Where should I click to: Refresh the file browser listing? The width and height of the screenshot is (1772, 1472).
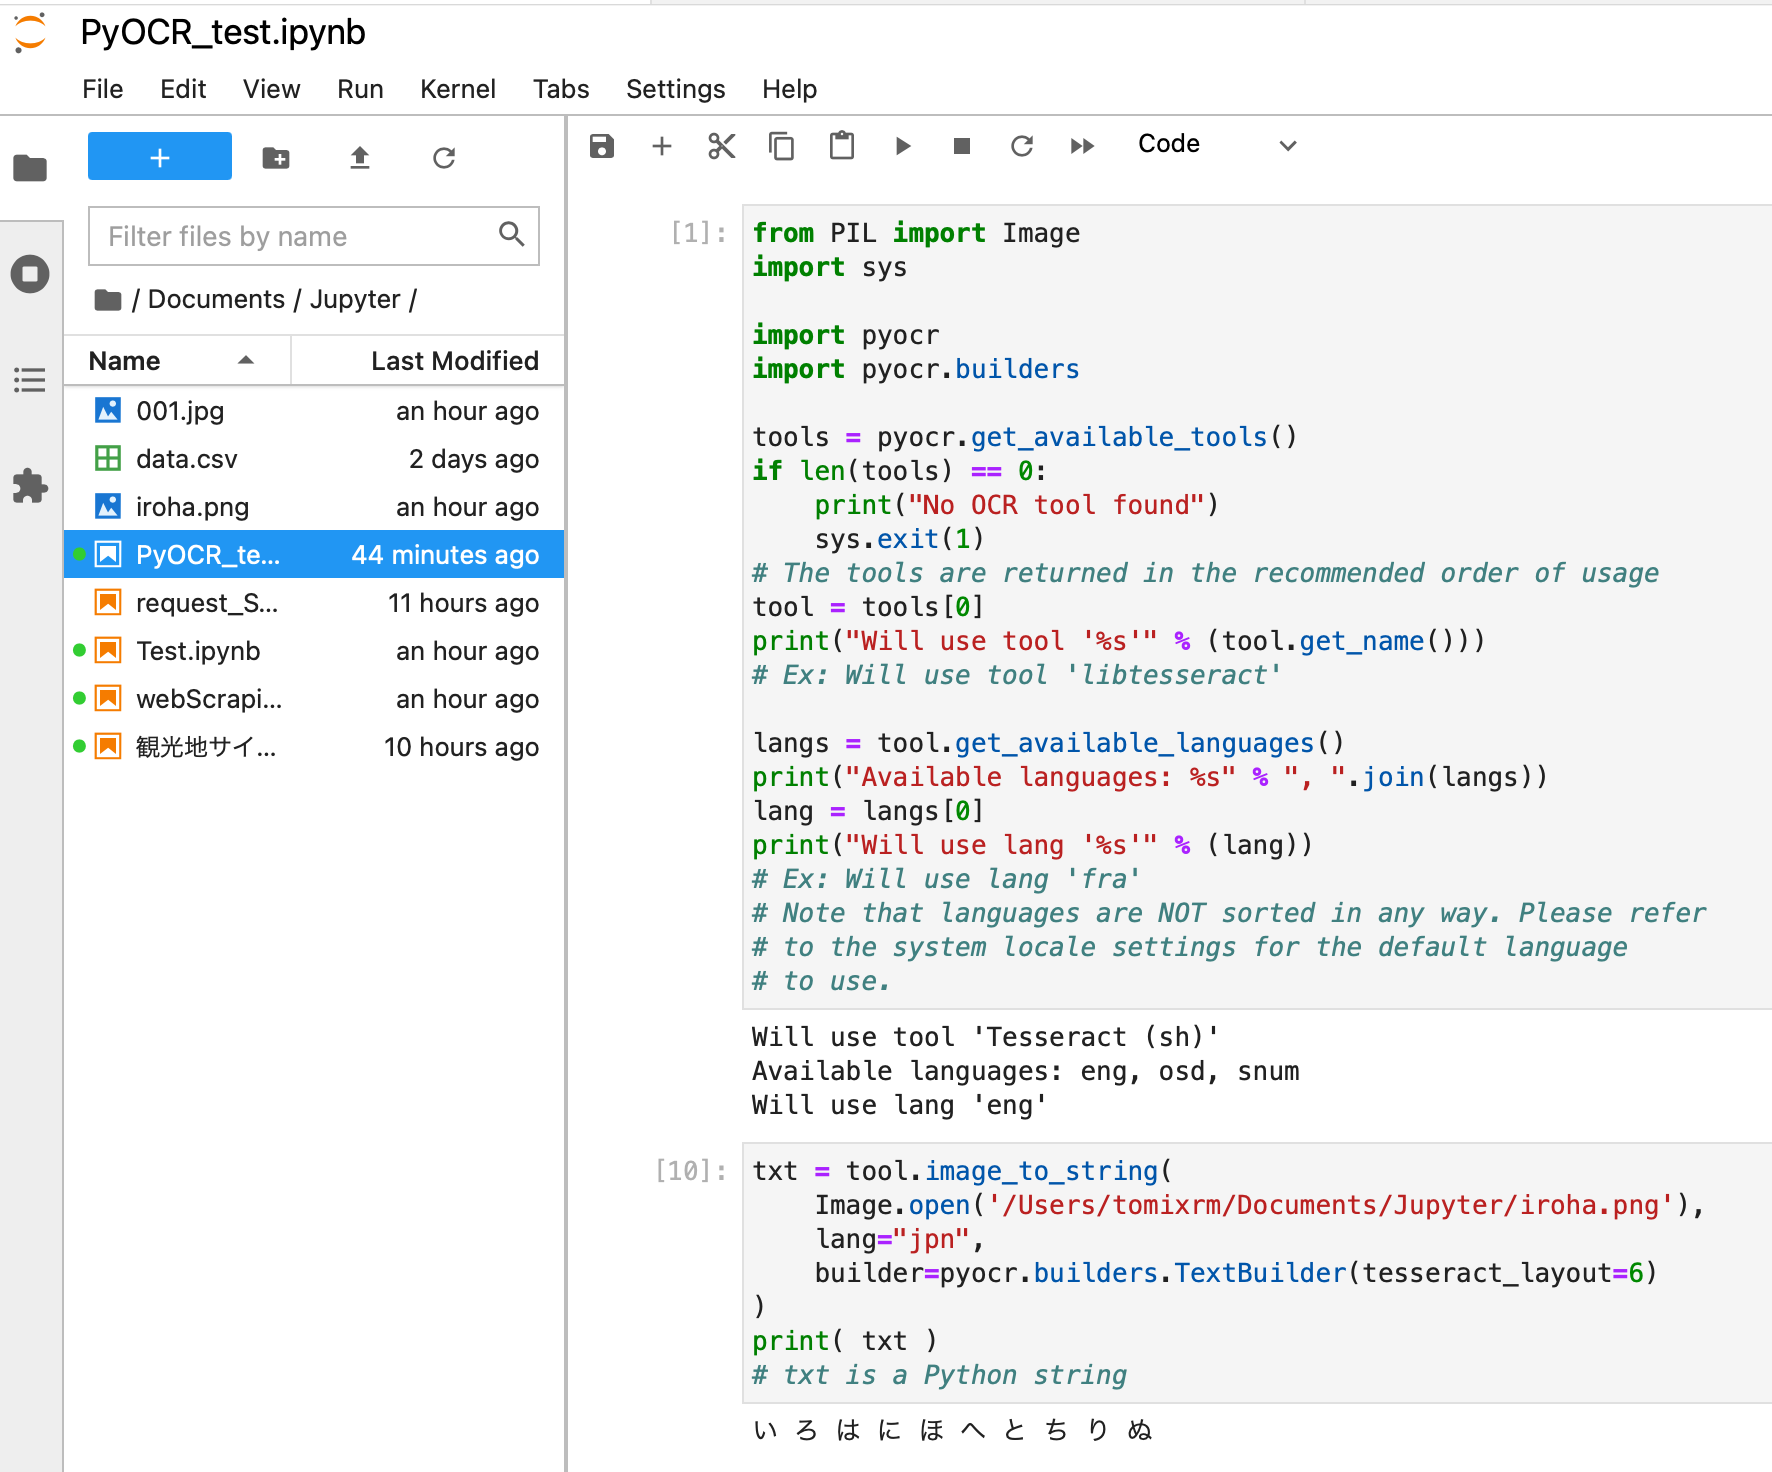pyautogui.click(x=443, y=157)
